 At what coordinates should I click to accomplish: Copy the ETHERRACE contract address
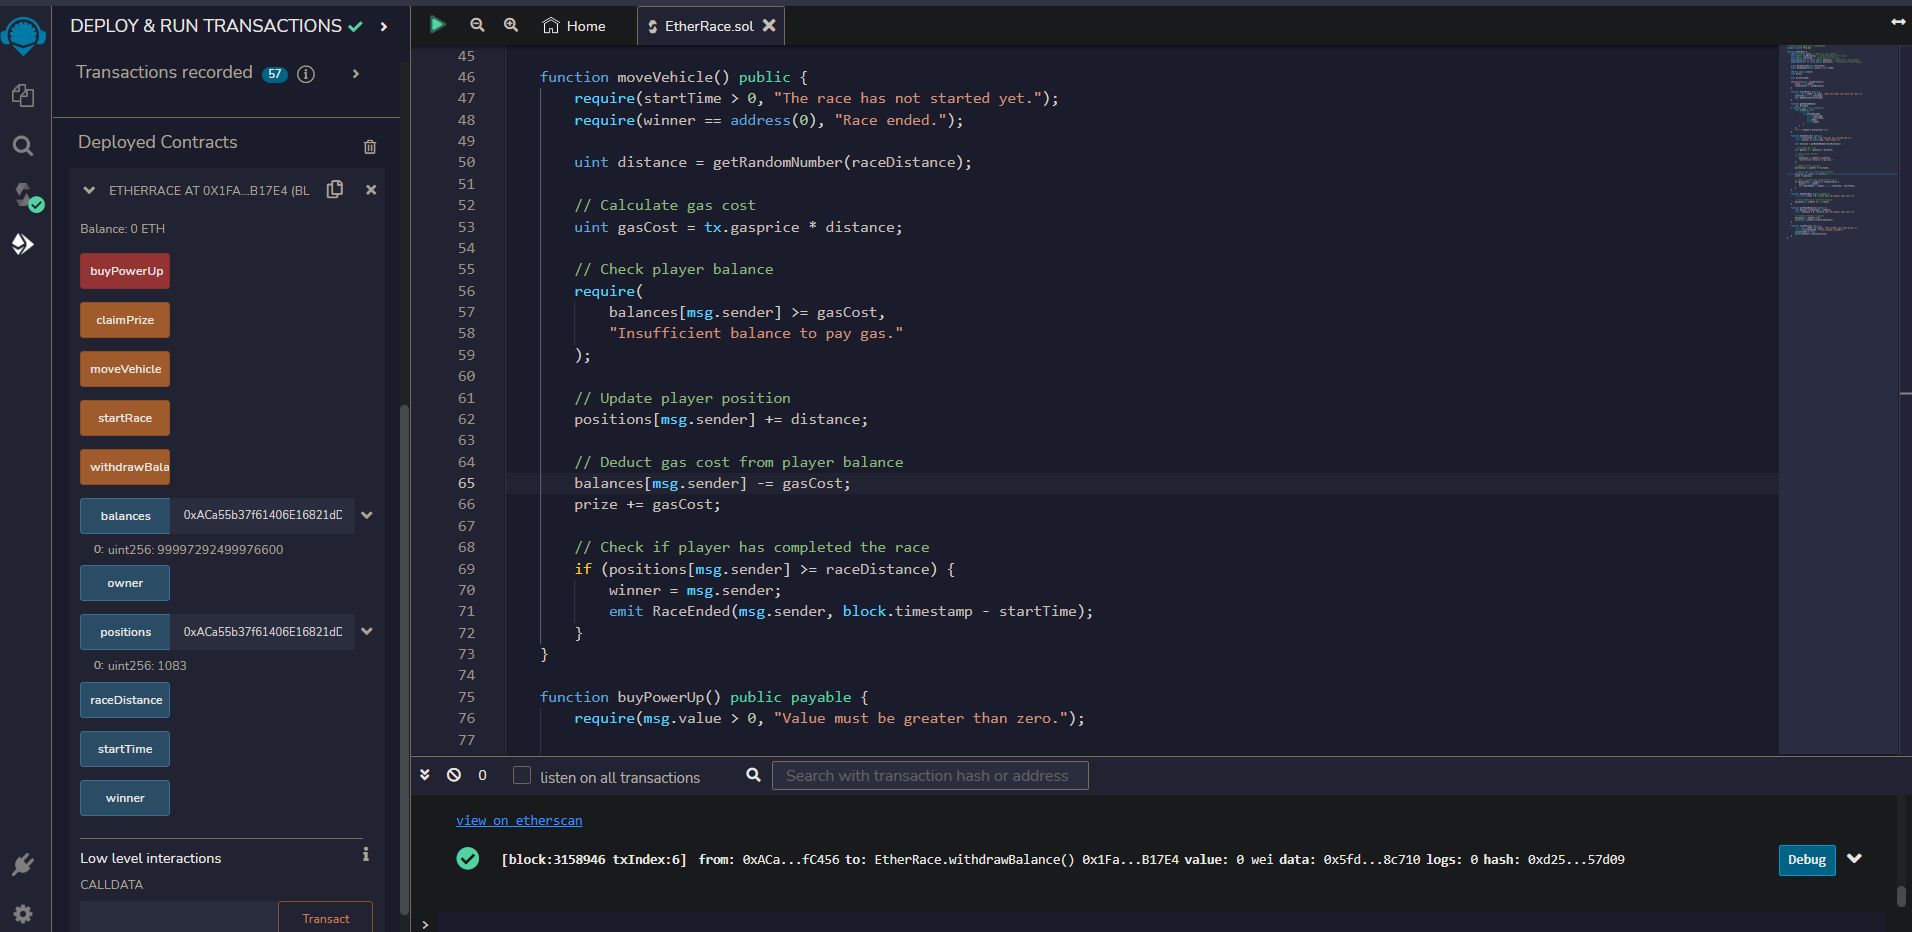coord(335,189)
